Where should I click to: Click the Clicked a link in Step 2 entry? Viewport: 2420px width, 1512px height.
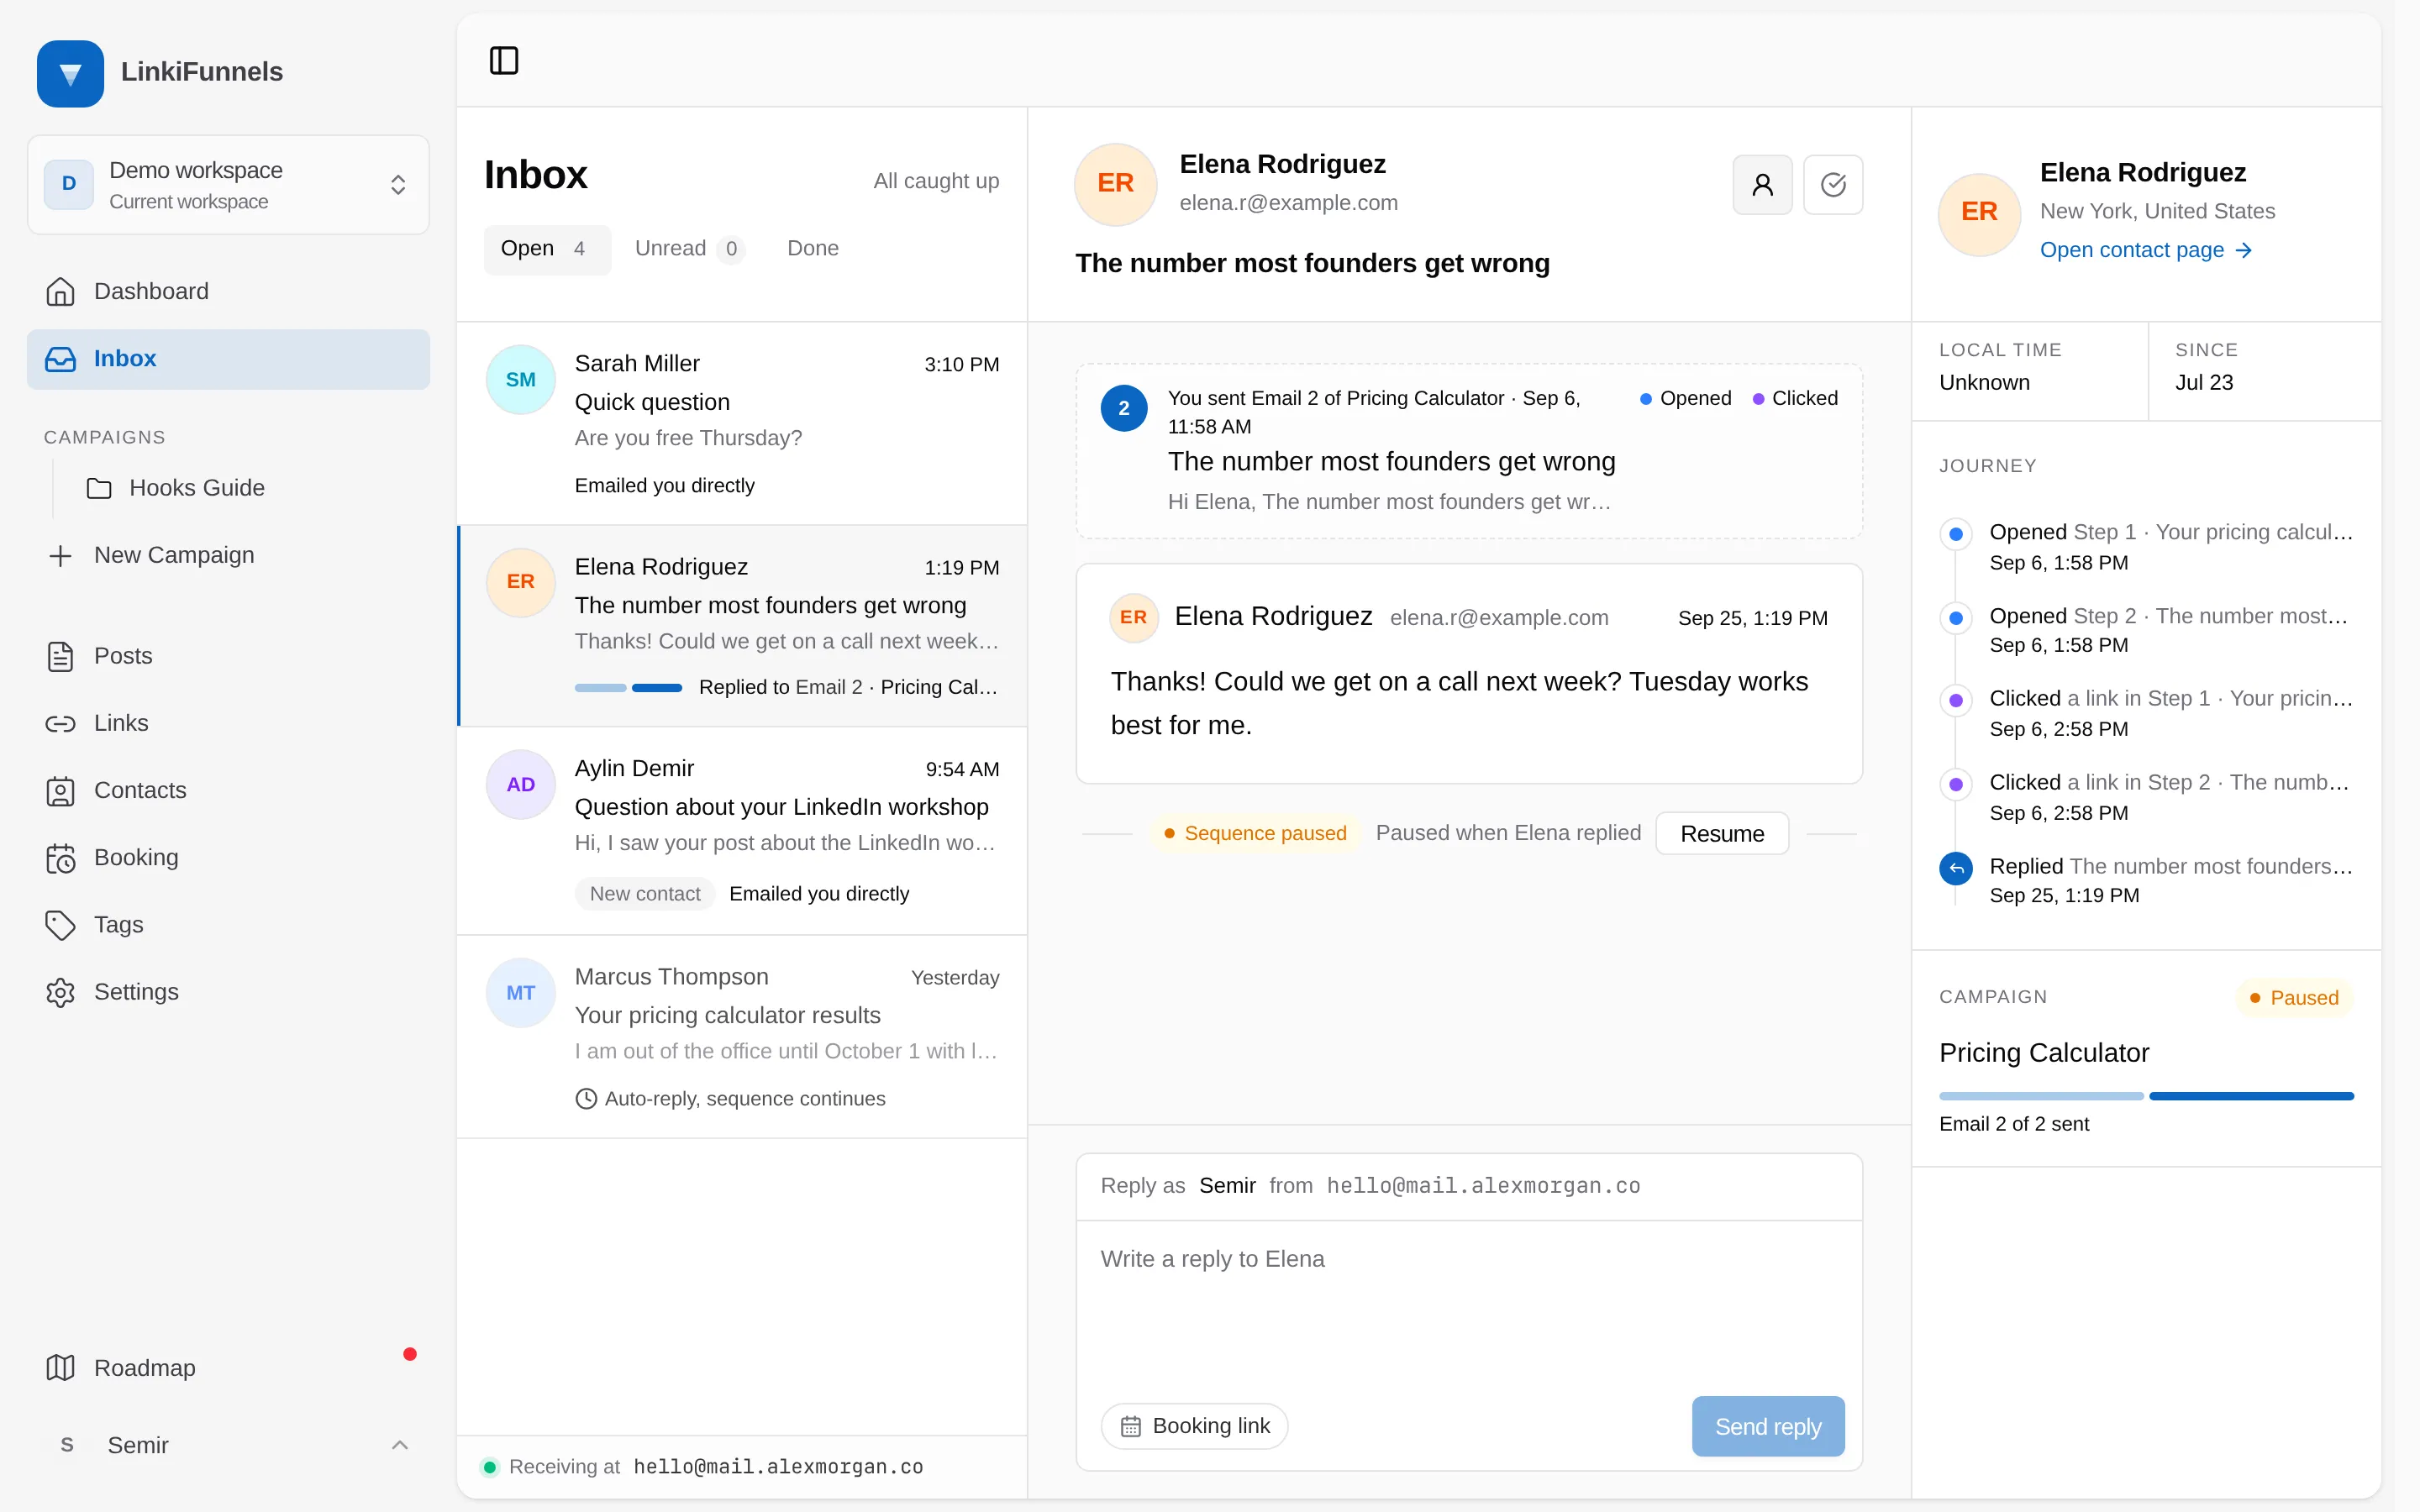click(2146, 797)
